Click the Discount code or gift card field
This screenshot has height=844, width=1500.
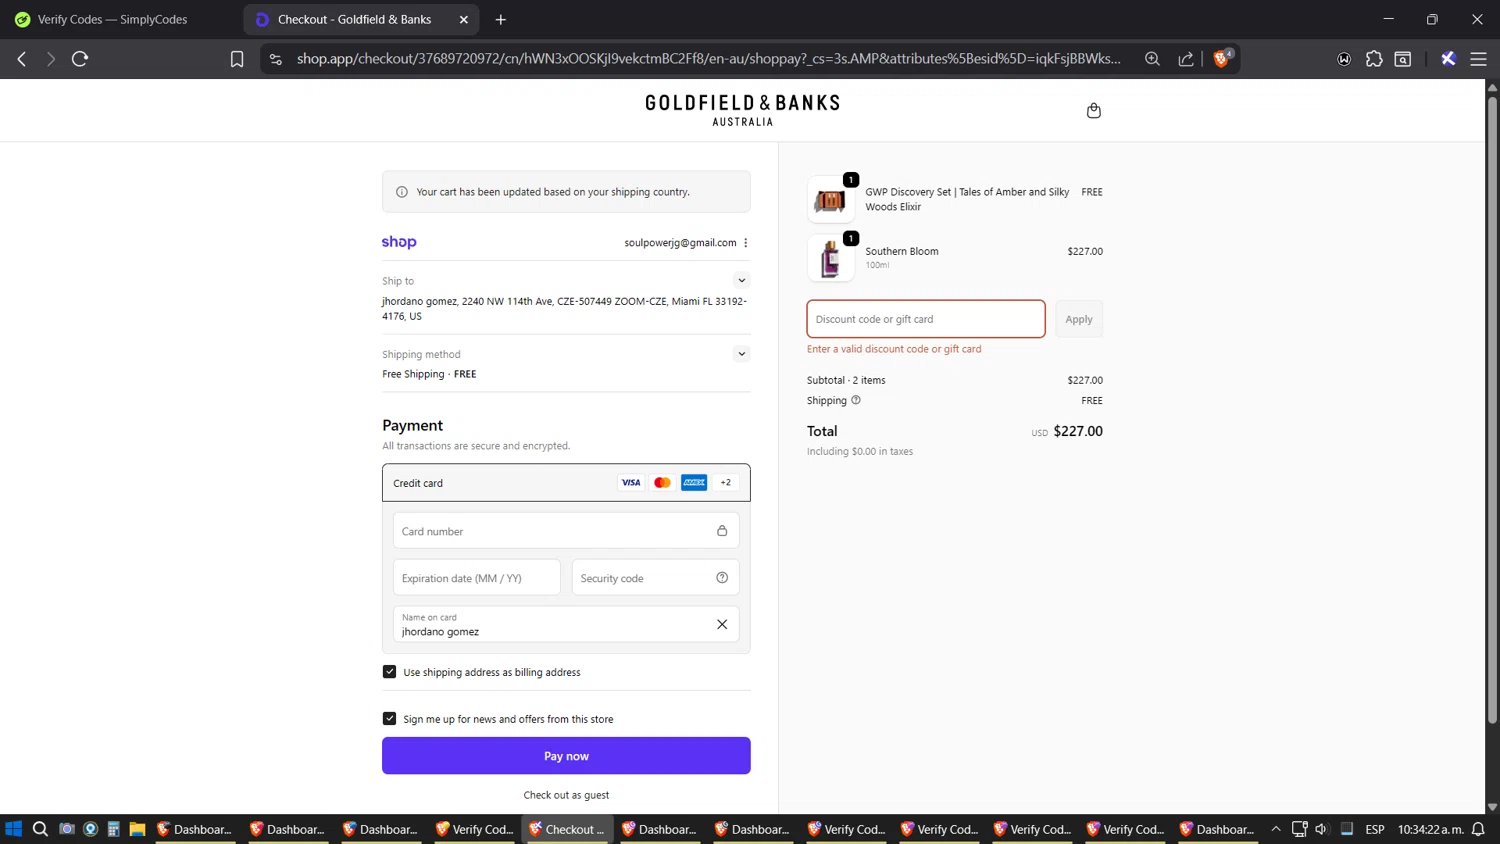[926, 319]
